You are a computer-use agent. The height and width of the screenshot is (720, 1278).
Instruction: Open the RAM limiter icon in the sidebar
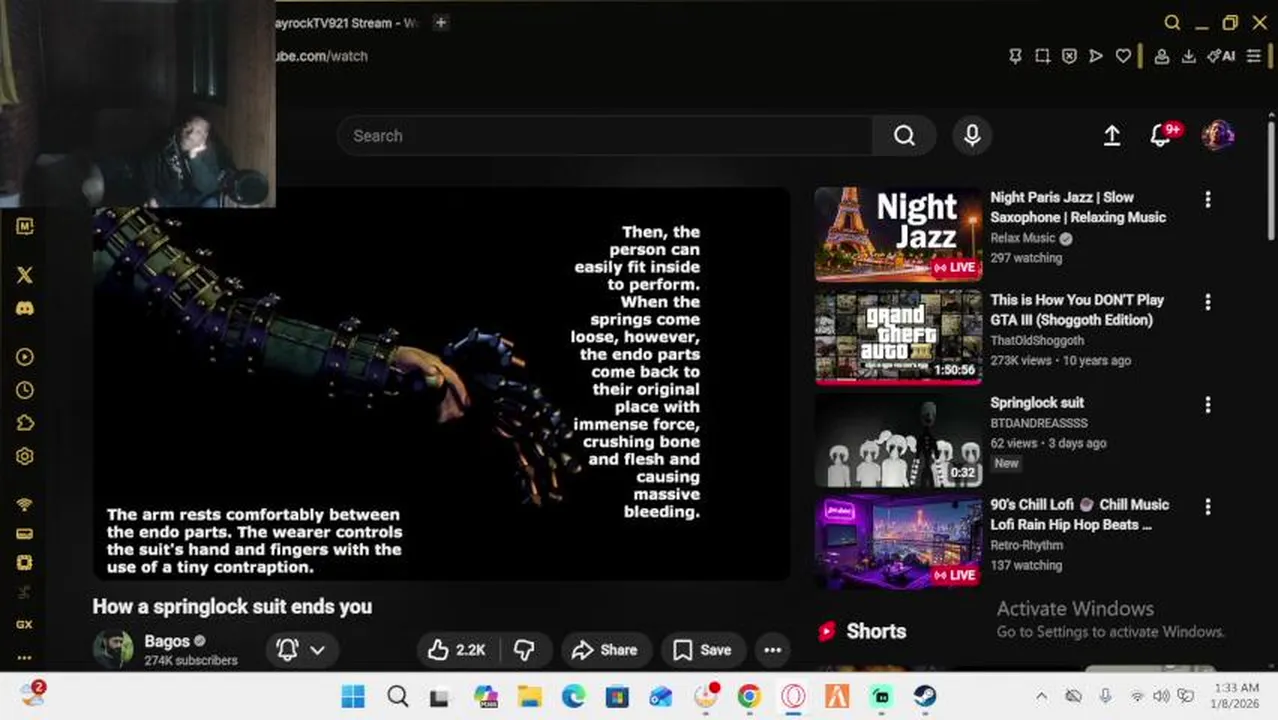[25, 533]
